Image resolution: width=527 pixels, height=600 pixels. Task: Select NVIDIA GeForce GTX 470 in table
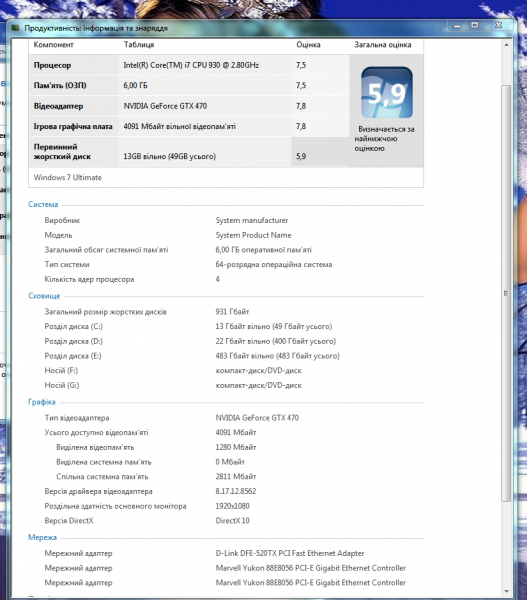click(x=165, y=106)
